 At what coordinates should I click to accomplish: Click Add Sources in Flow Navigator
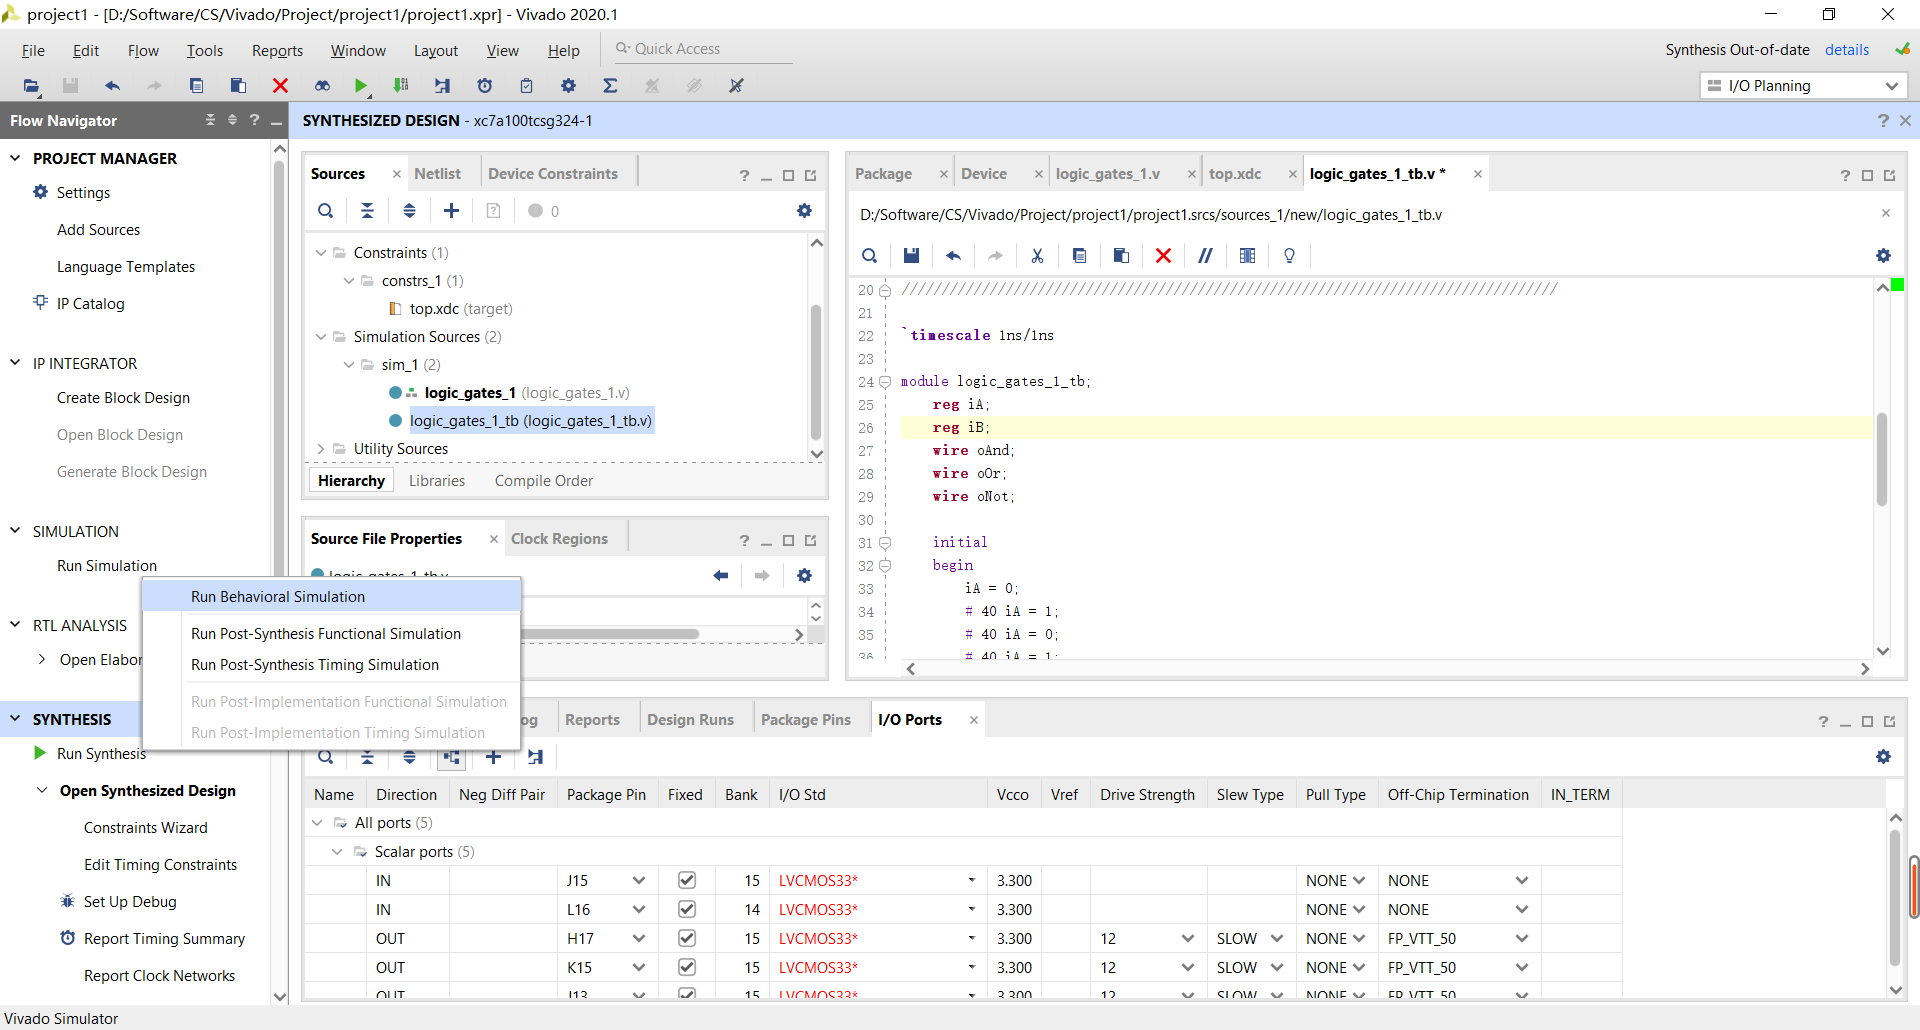tap(99, 230)
